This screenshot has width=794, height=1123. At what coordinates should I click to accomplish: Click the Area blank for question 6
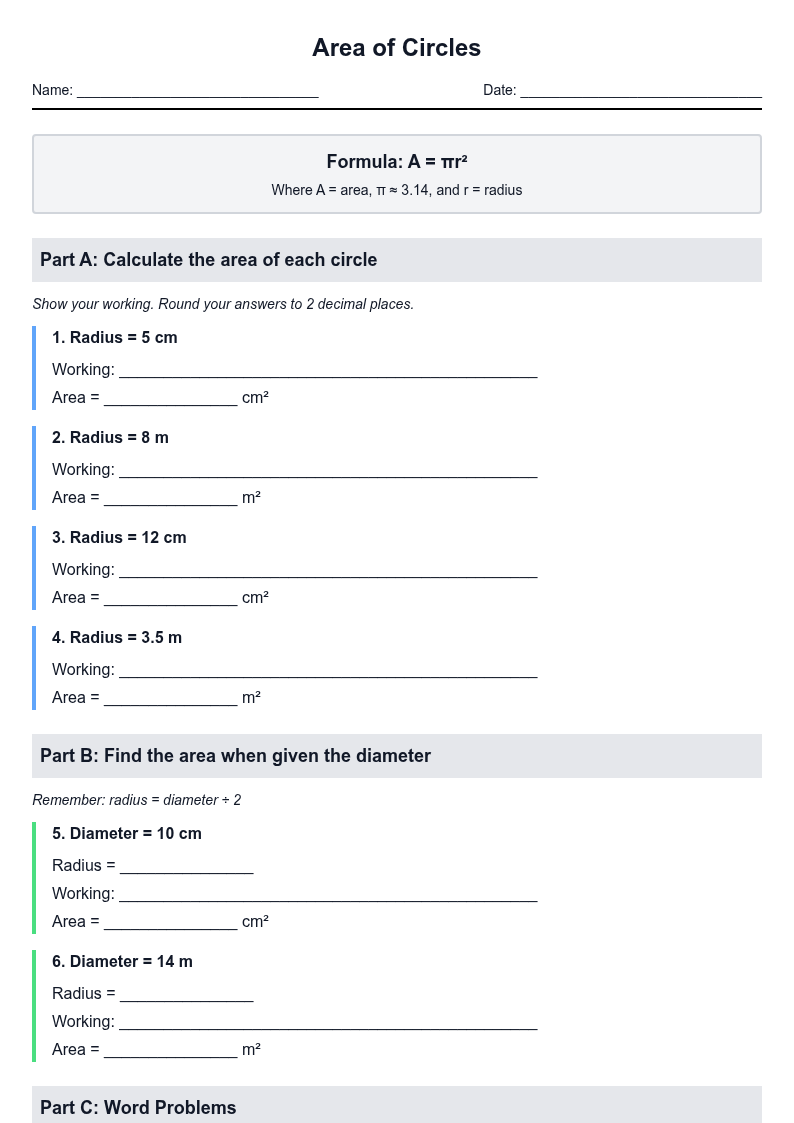tap(170, 1050)
